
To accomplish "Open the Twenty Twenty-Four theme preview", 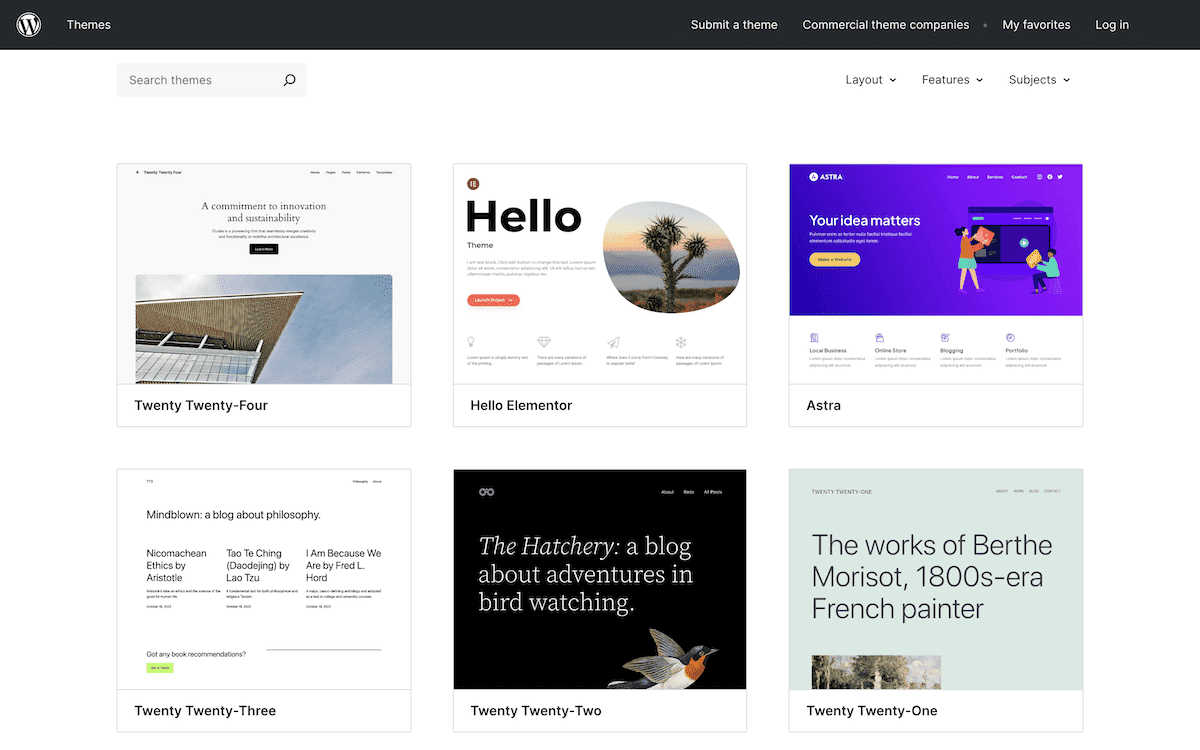I will click(263, 275).
